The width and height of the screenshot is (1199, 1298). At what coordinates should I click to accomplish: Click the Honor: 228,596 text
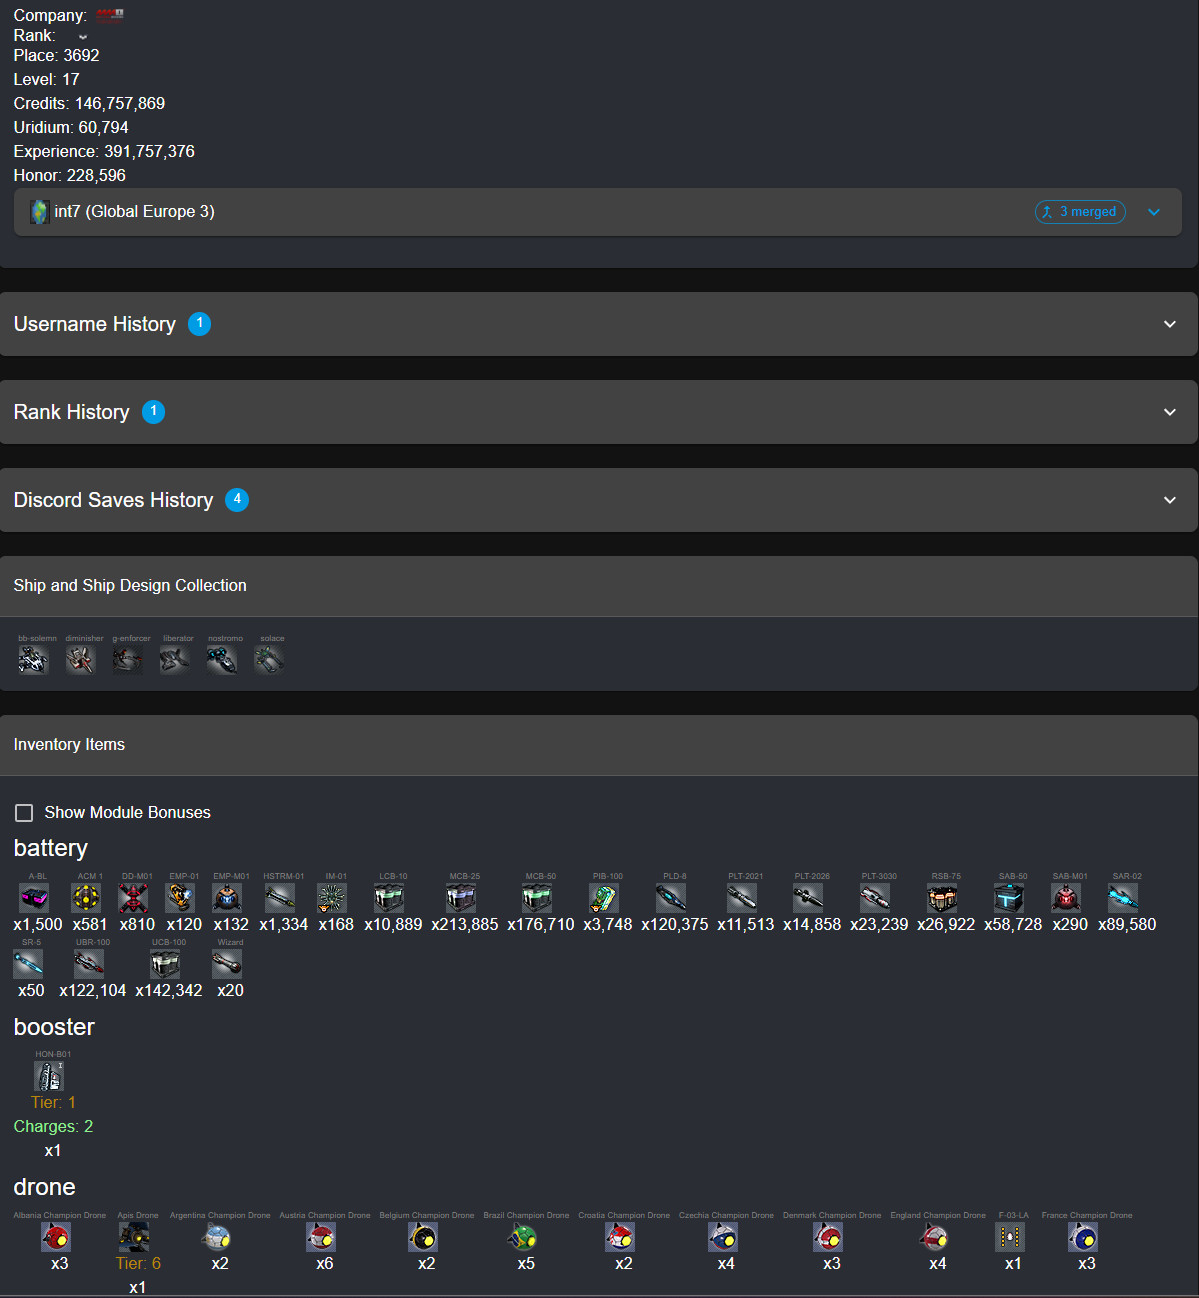[69, 175]
